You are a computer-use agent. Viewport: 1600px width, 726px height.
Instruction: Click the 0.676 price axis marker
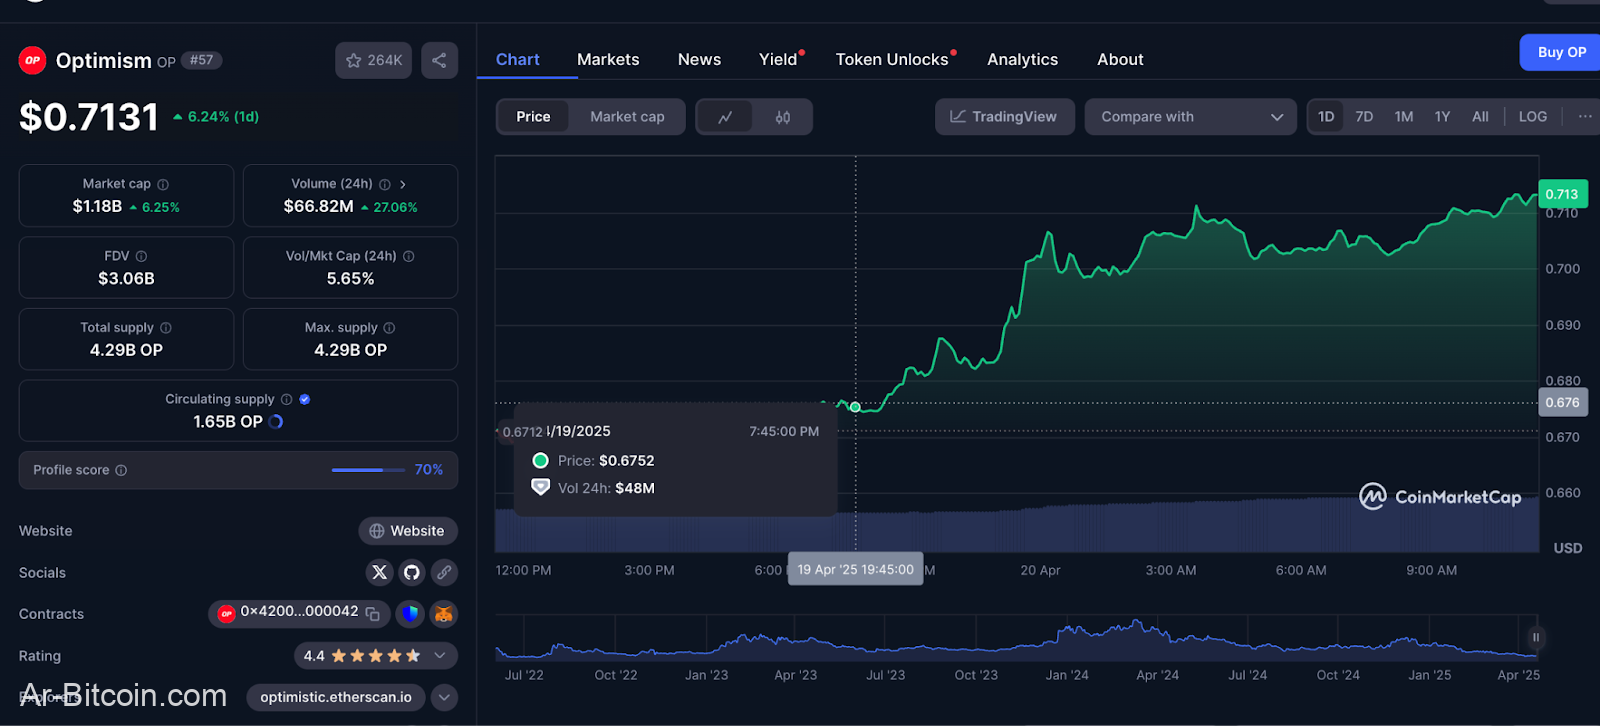tap(1562, 403)
